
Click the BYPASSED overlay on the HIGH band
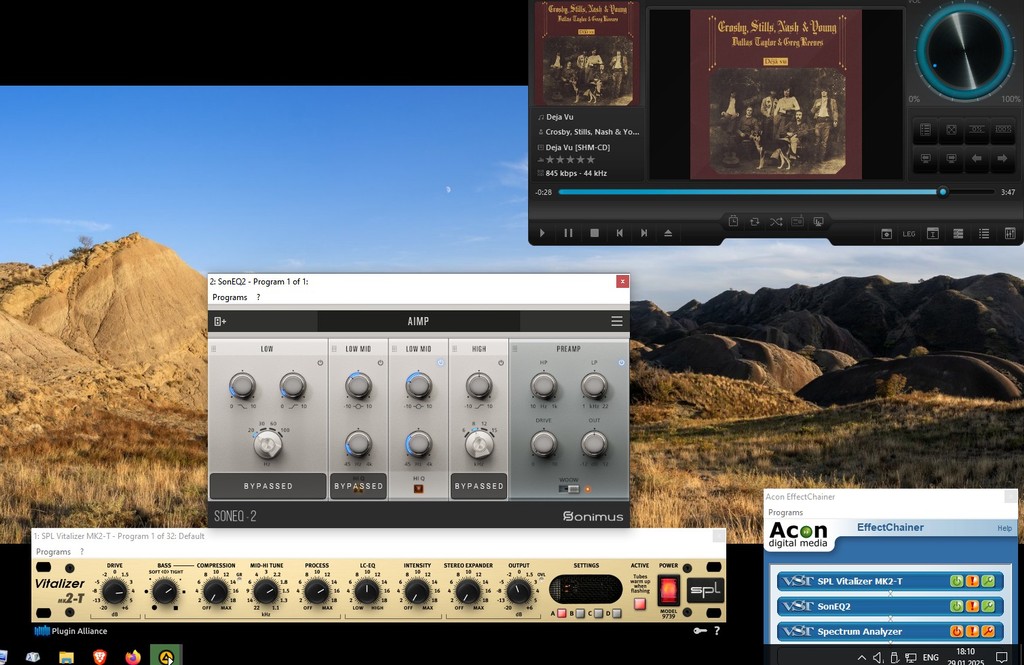[479, 486]
